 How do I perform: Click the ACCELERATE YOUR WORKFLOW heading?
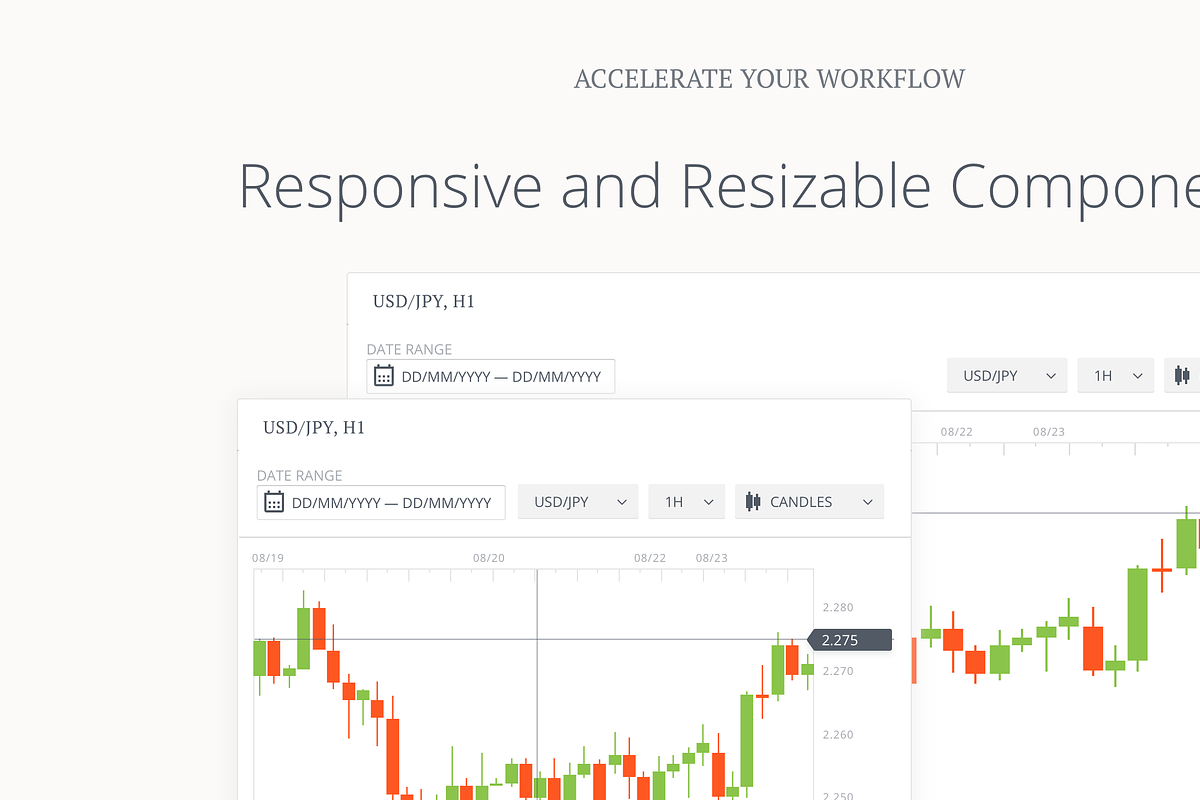click(x=769, y=79)
